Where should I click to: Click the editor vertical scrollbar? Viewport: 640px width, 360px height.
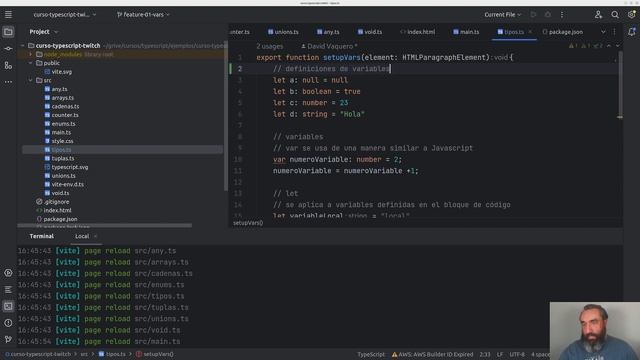click(620, 86)
